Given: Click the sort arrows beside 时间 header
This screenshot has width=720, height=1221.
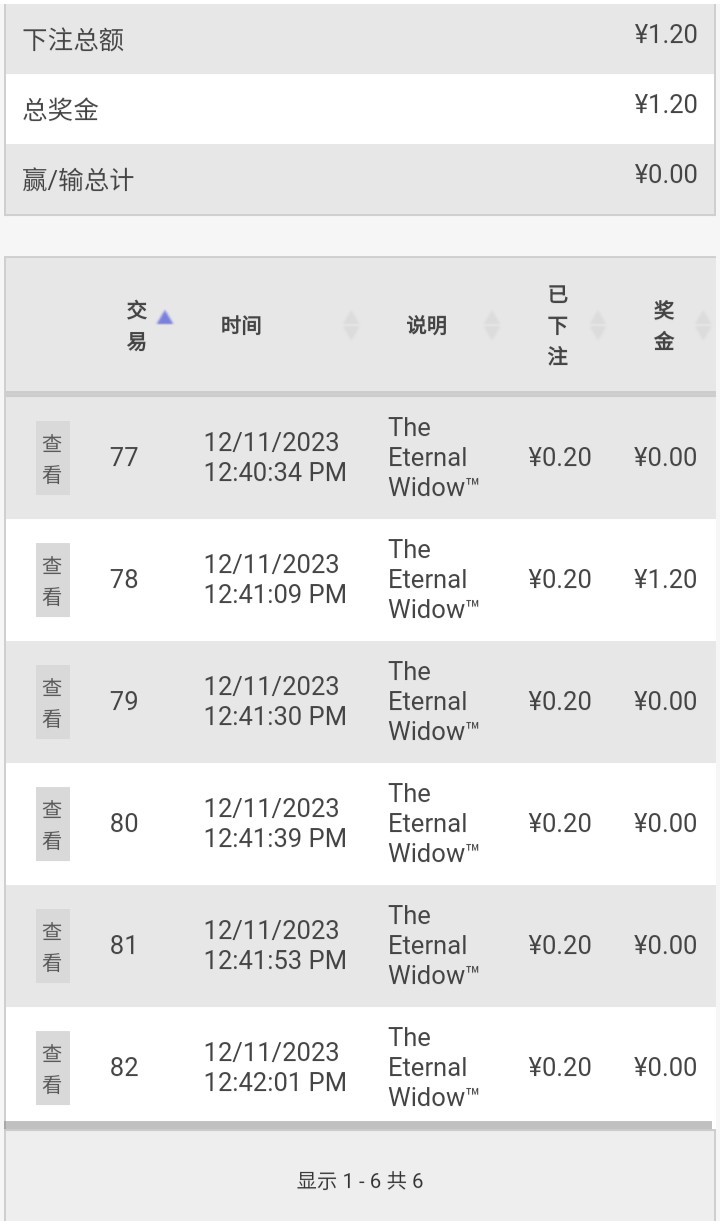Looking at the screenshot, I should [351, 325].
